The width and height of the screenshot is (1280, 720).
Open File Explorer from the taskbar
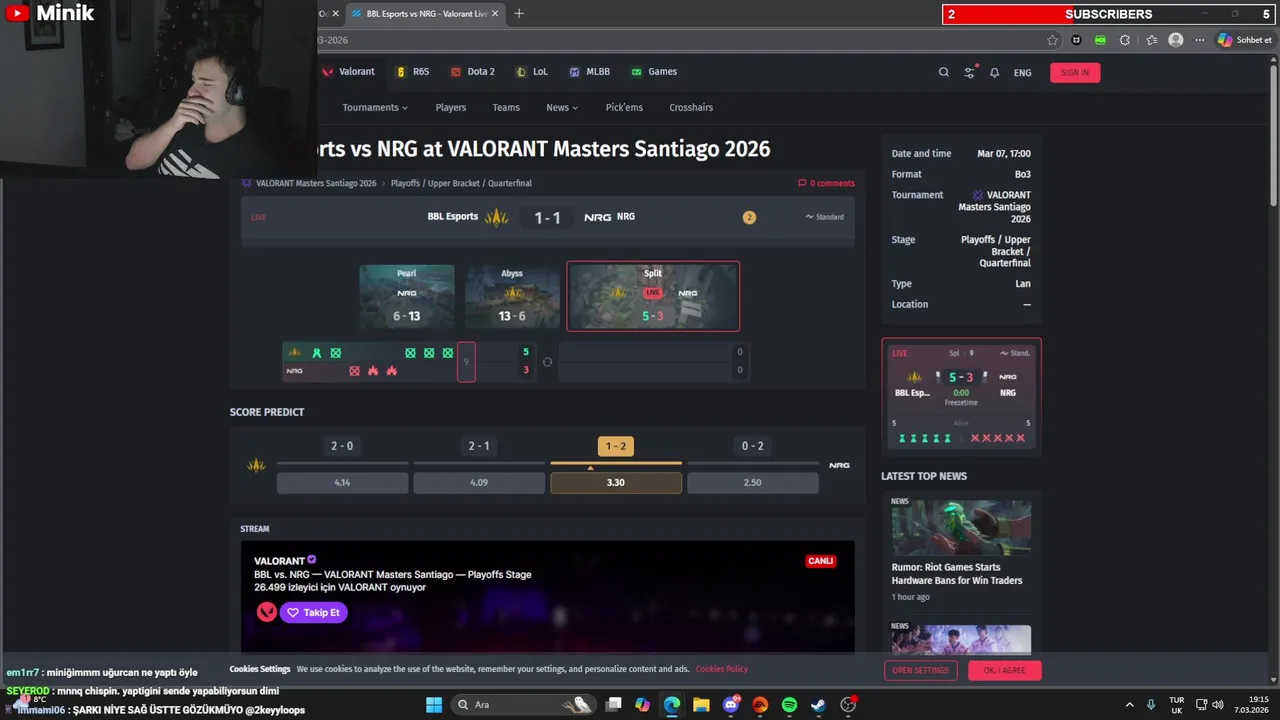pyautogui.click(x=701, y=705)
